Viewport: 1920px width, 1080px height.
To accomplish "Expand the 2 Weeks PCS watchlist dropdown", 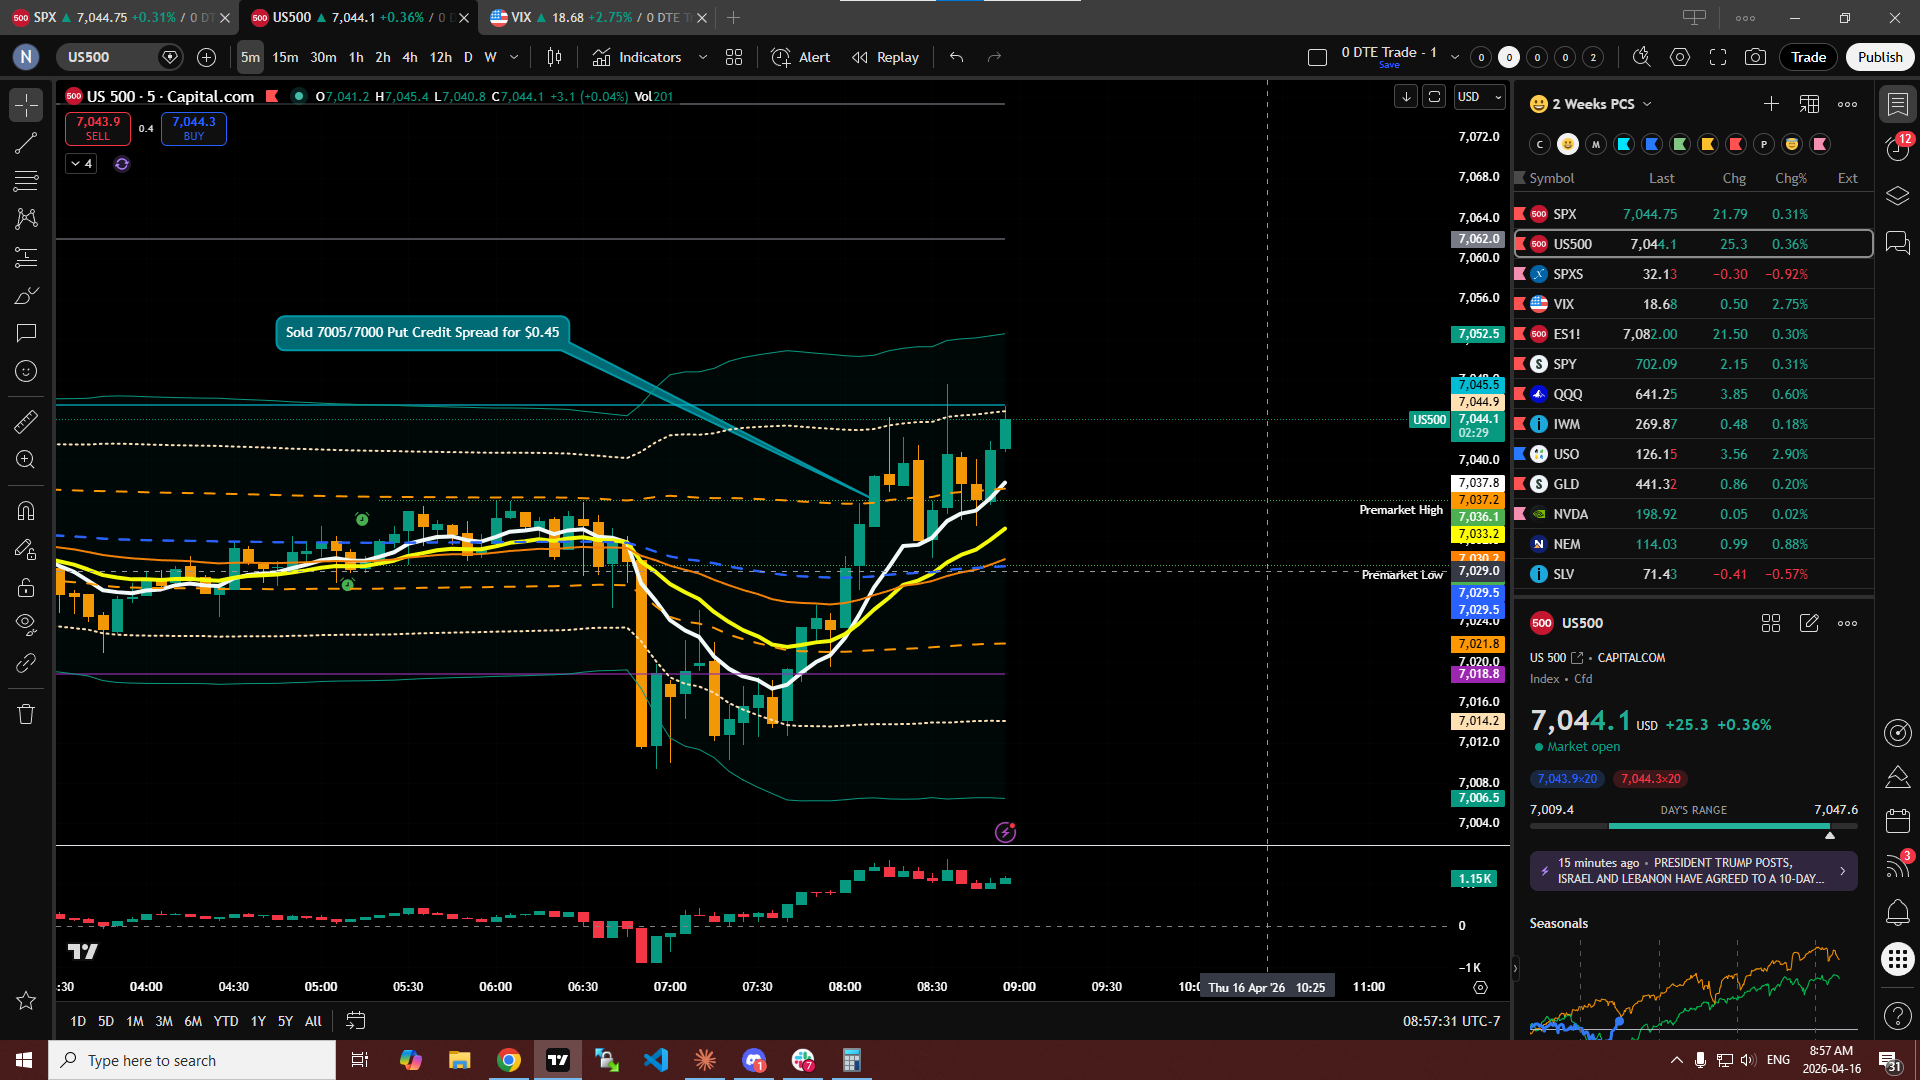I will [x=1647, y=104].
